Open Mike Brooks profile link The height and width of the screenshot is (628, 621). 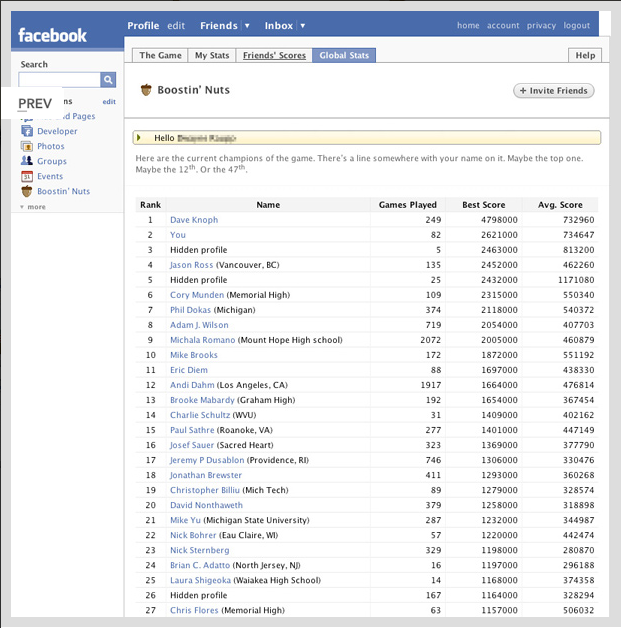click(194, 355)
